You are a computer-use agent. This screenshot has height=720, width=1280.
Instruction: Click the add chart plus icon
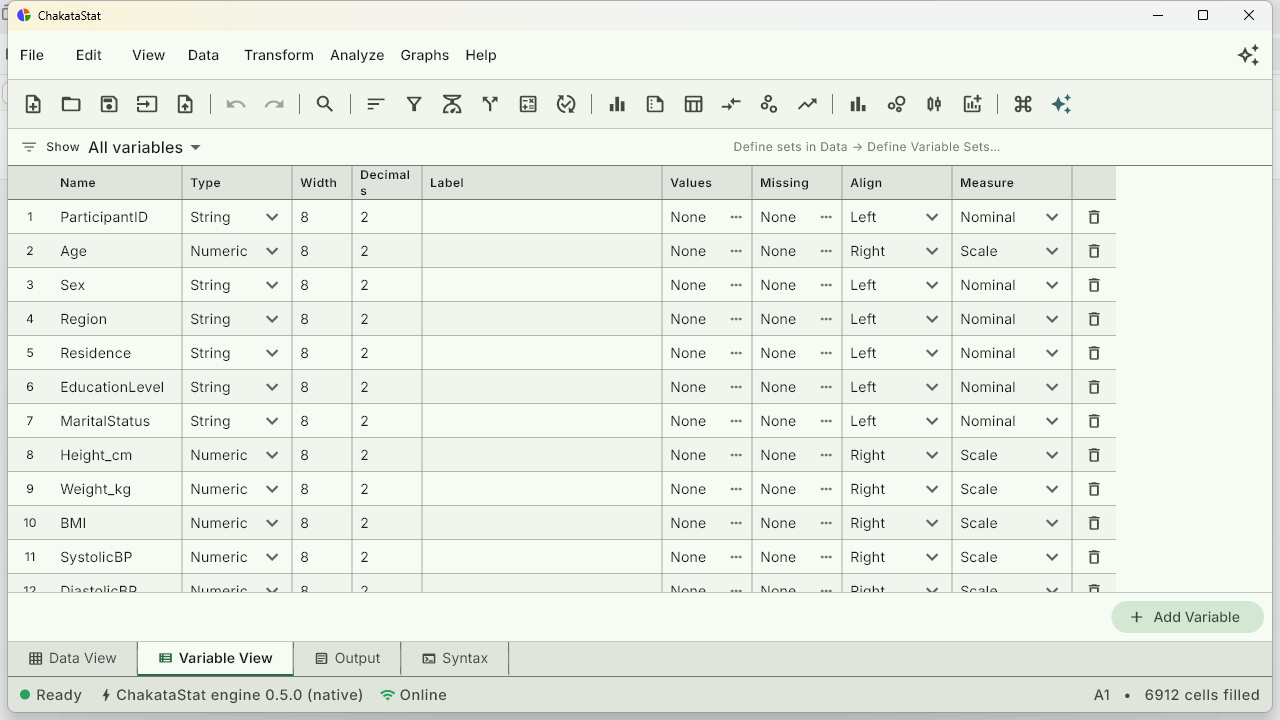(972, 104)
